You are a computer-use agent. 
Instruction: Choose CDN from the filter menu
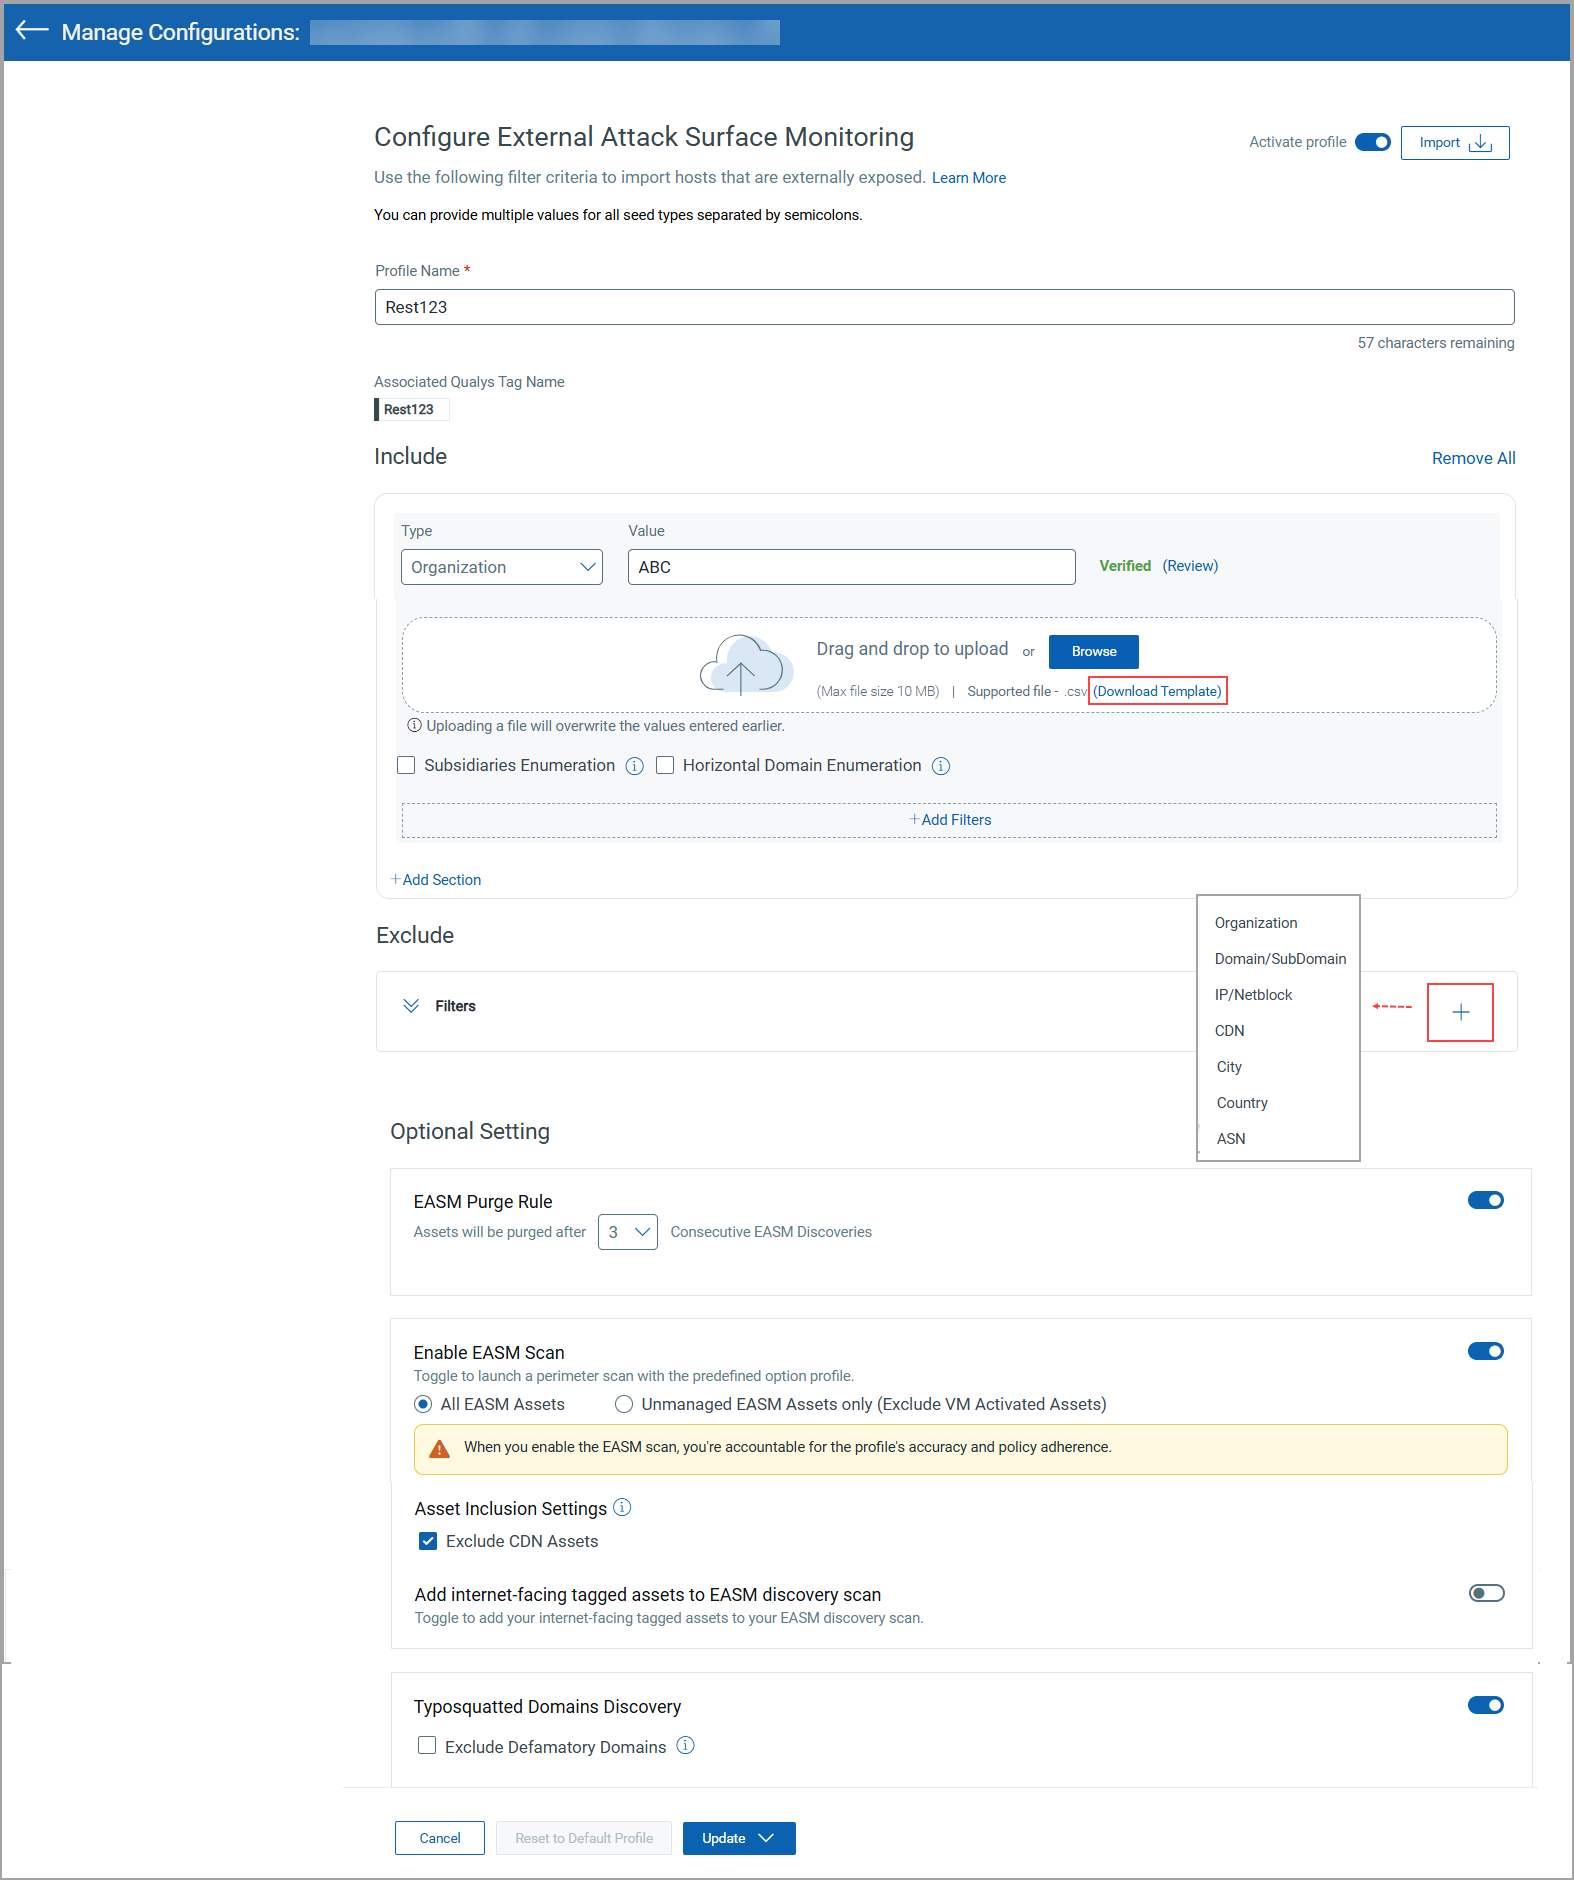1230,1031
